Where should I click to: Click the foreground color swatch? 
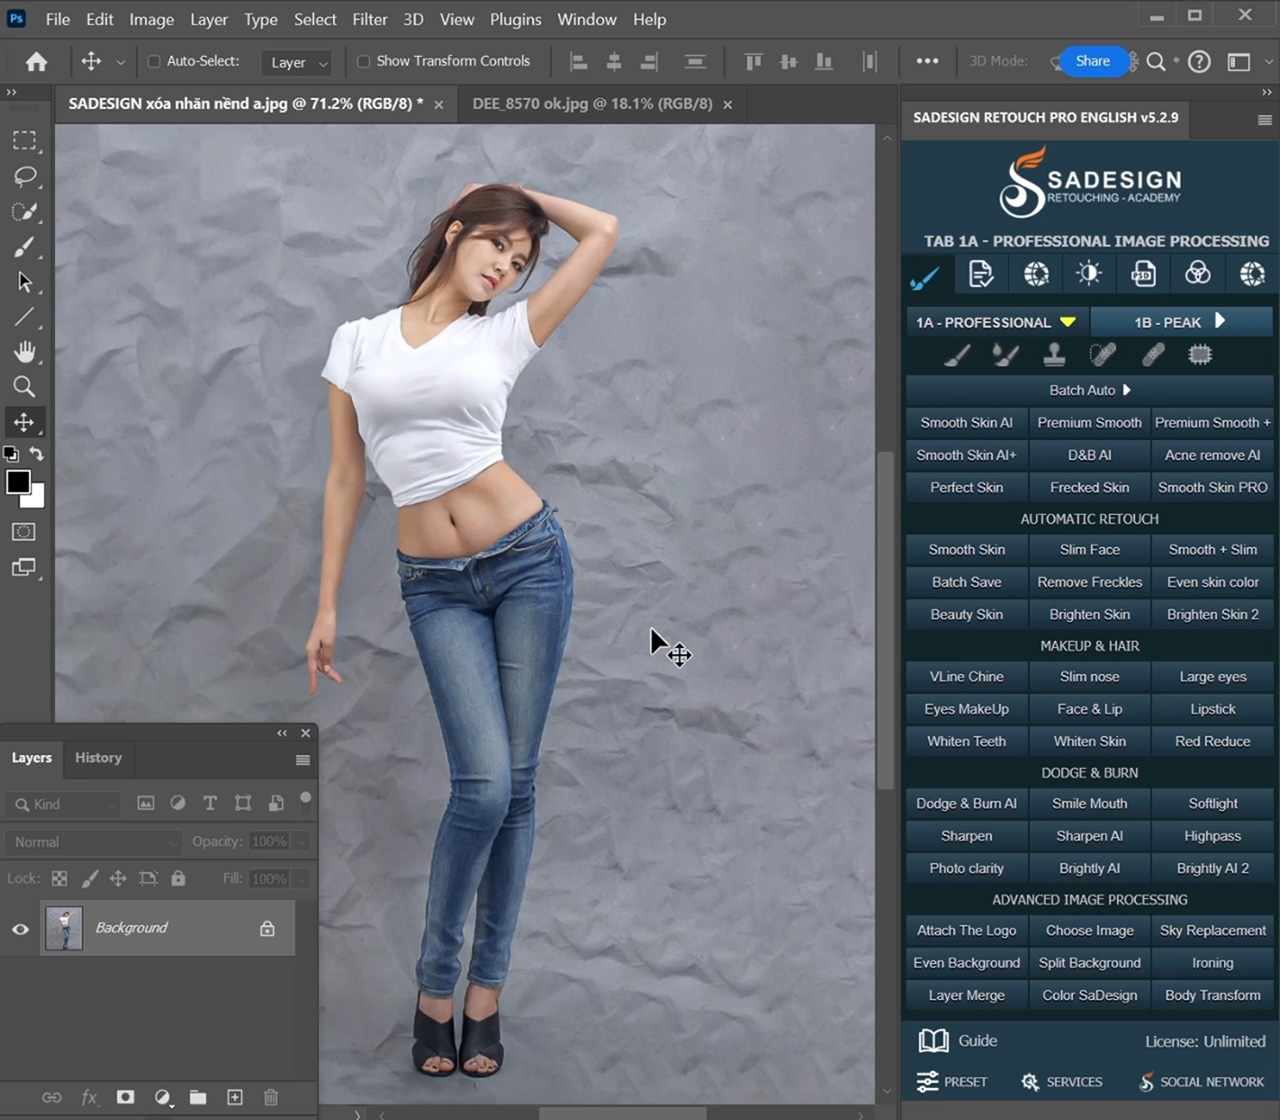[x=18, y=482]
